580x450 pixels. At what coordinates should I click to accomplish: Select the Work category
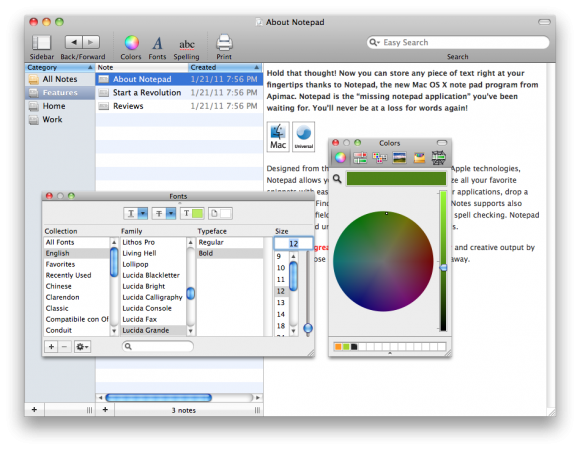tap(60, 119)
